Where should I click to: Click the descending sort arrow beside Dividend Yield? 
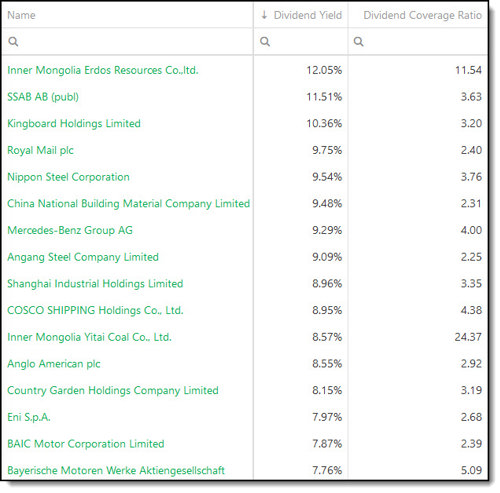pos(265,15)
